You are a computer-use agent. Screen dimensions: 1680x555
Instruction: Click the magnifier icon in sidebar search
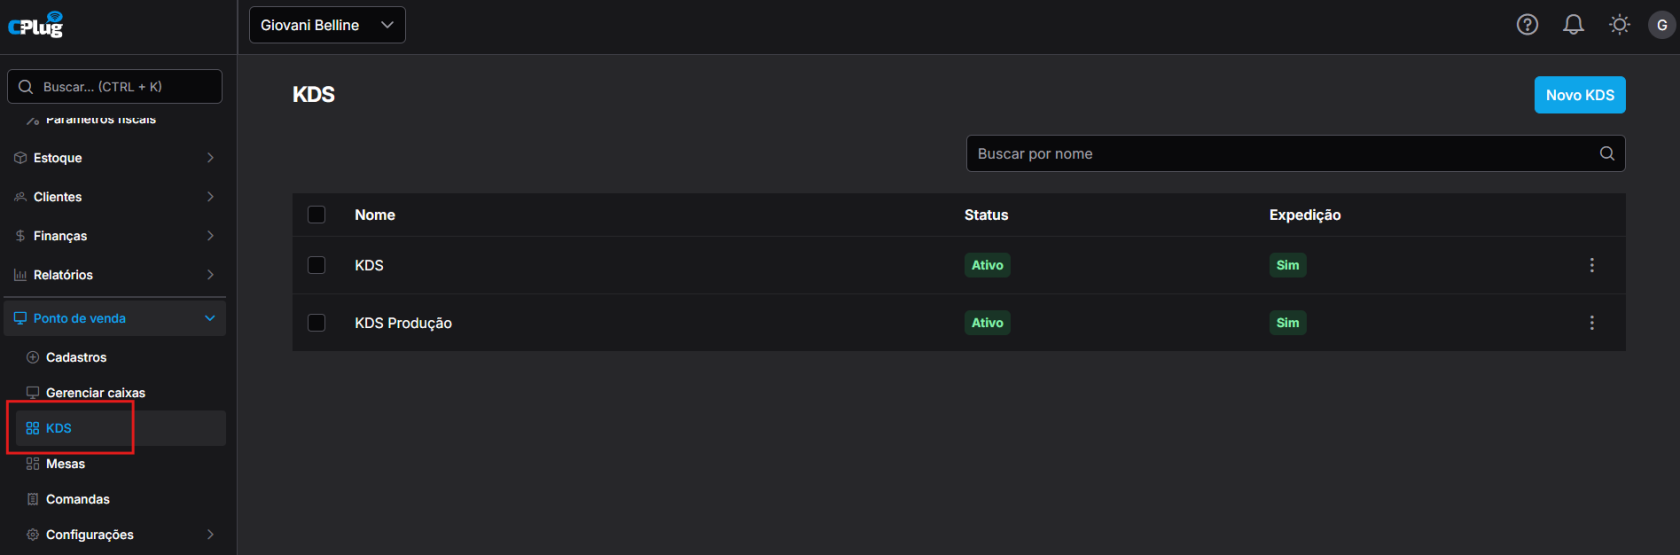coord(26,87)
